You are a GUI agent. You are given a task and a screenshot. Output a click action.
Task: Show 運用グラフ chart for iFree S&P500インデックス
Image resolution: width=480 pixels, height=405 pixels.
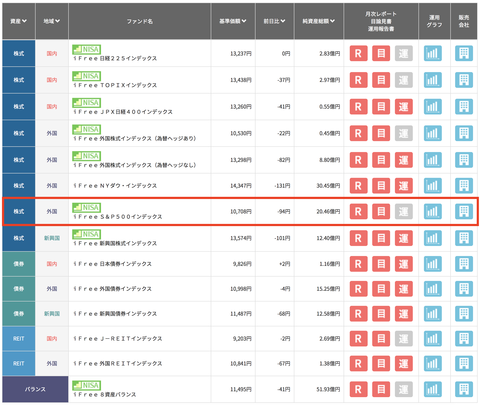[433, 211]
